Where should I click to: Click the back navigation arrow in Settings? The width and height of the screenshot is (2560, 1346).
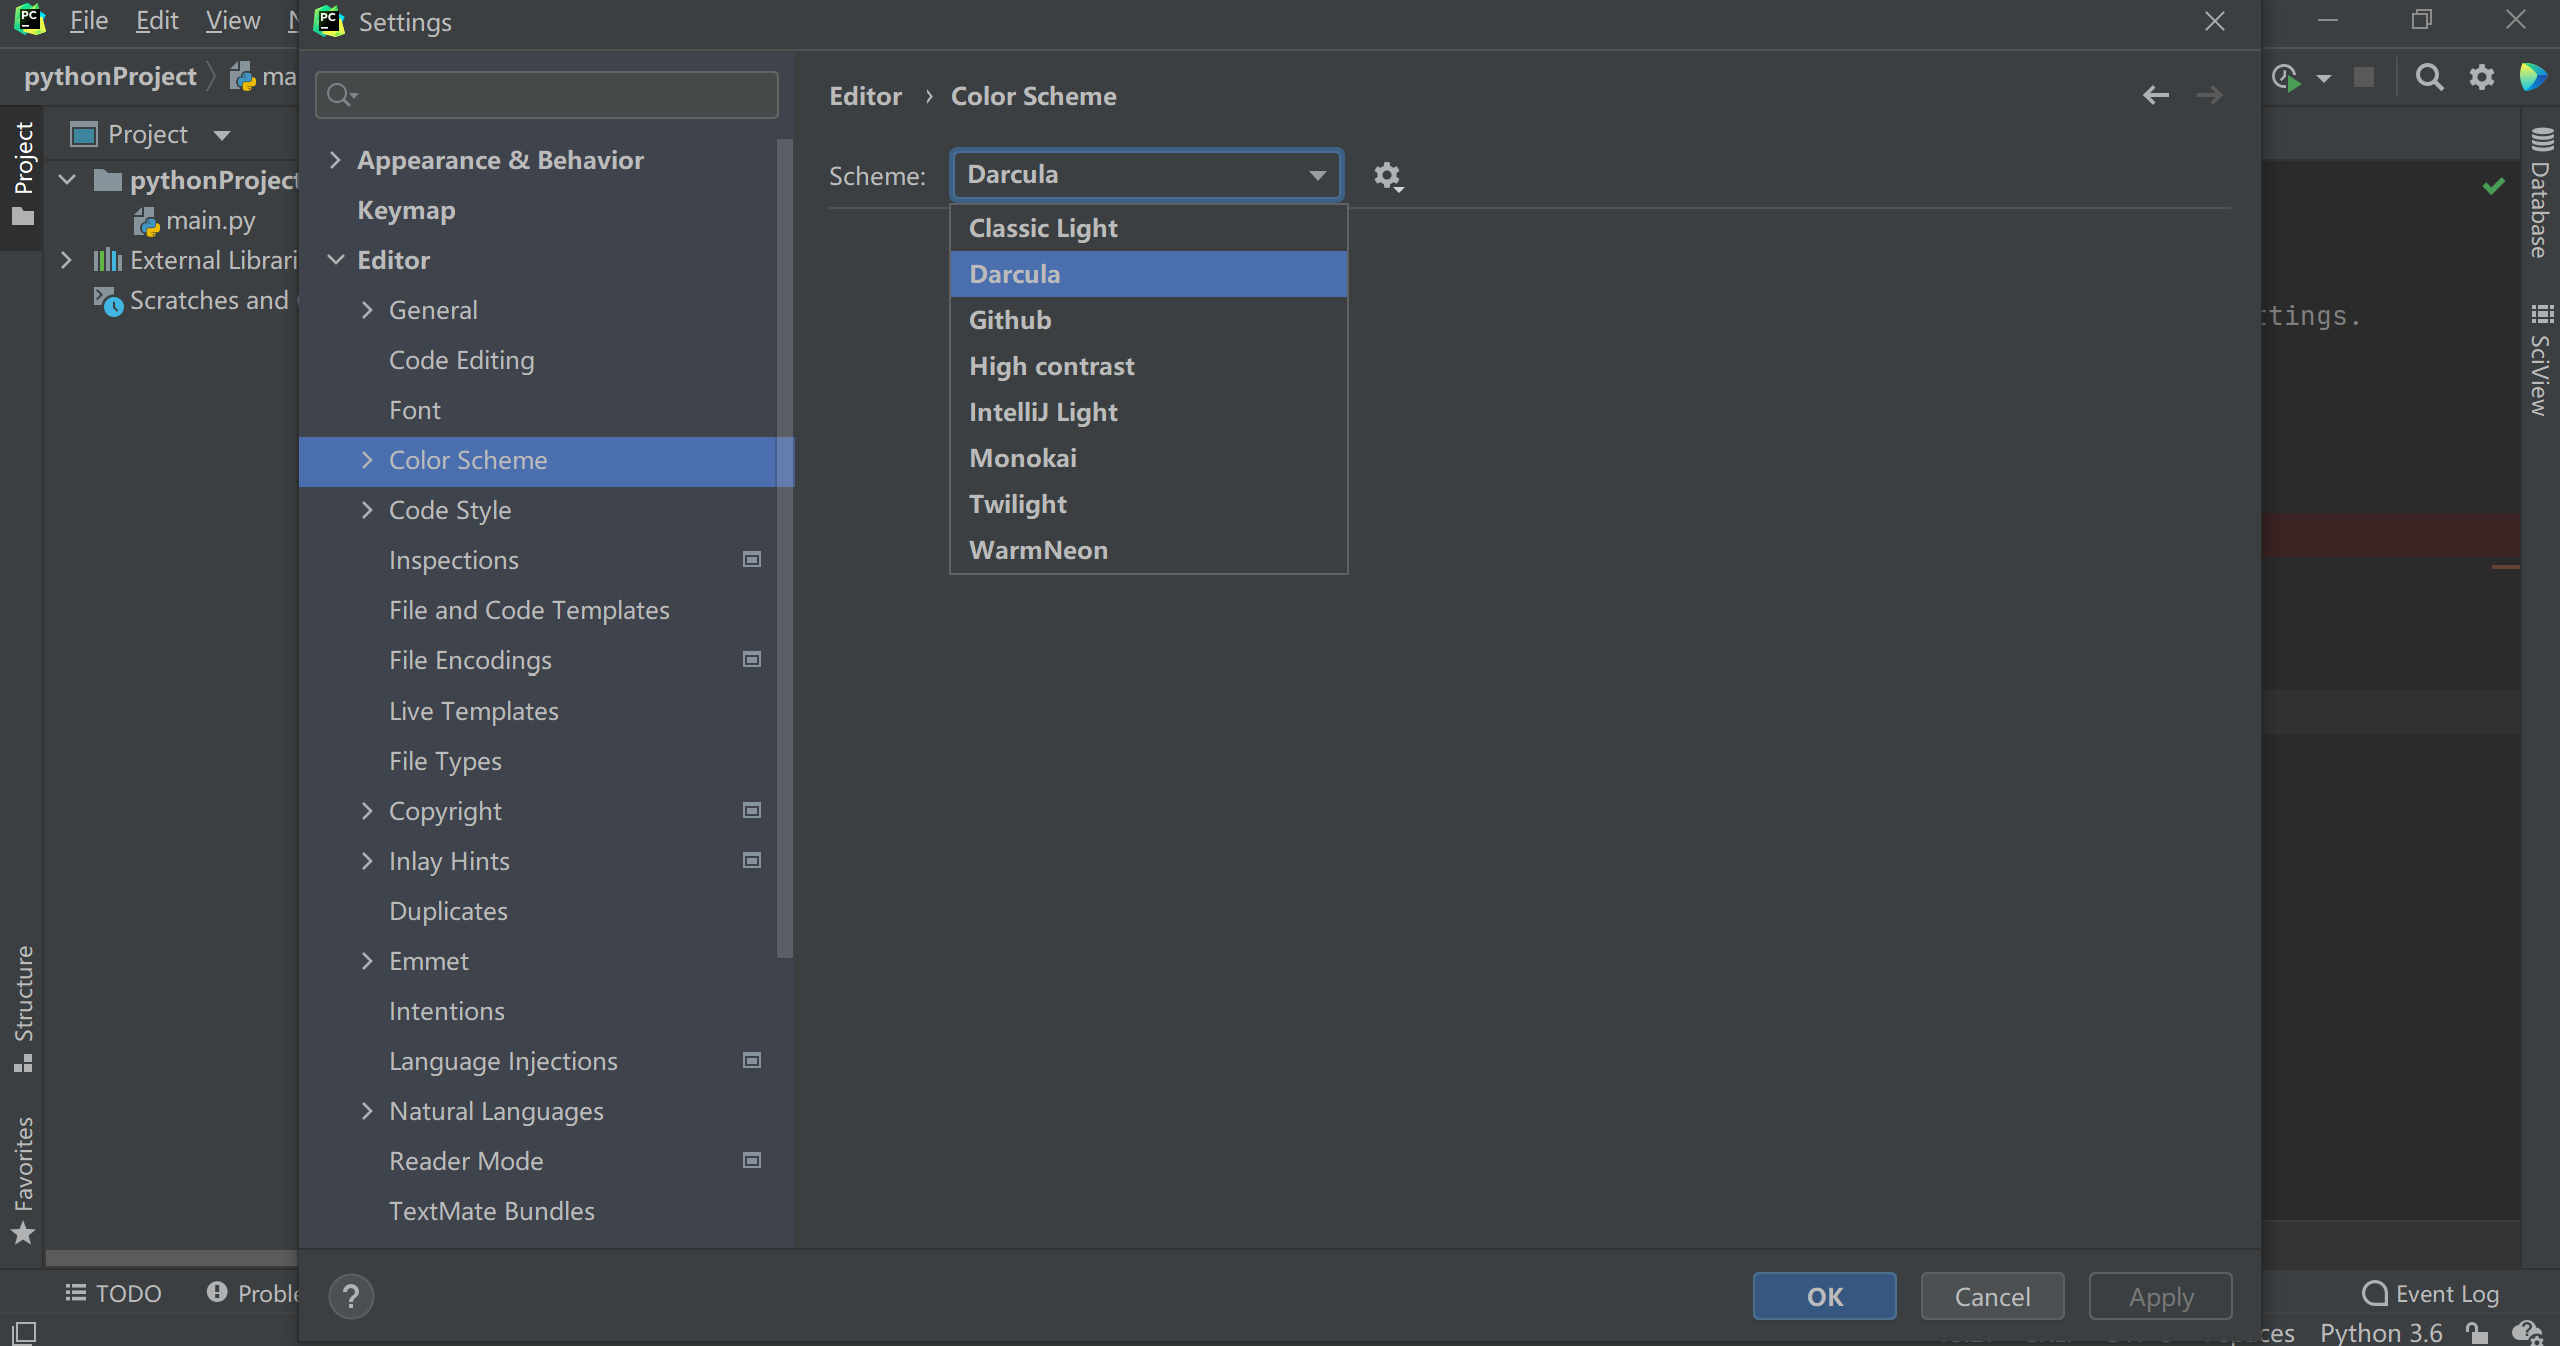[2155, 96]
